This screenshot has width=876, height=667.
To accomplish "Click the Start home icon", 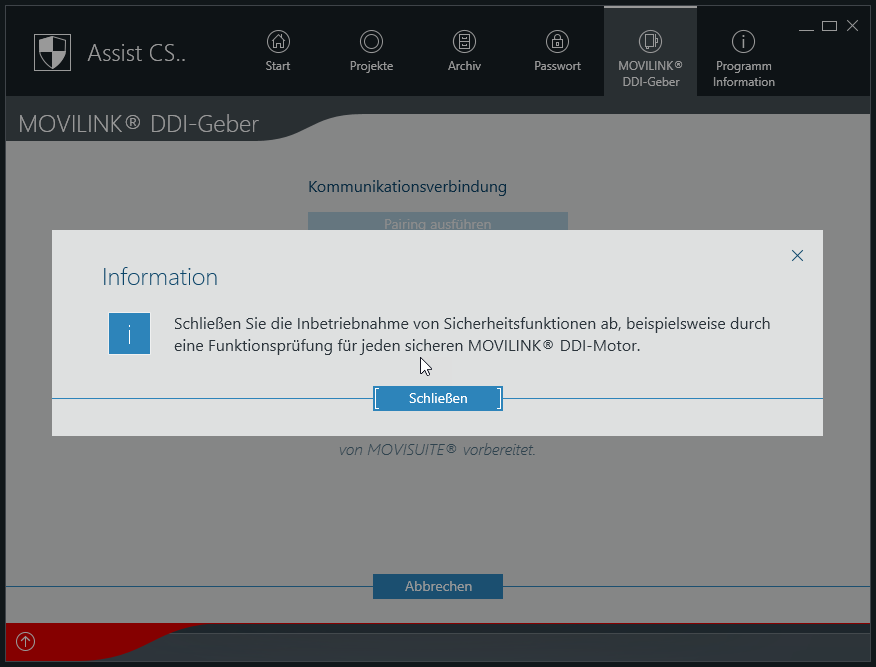I will coord(278,42).
